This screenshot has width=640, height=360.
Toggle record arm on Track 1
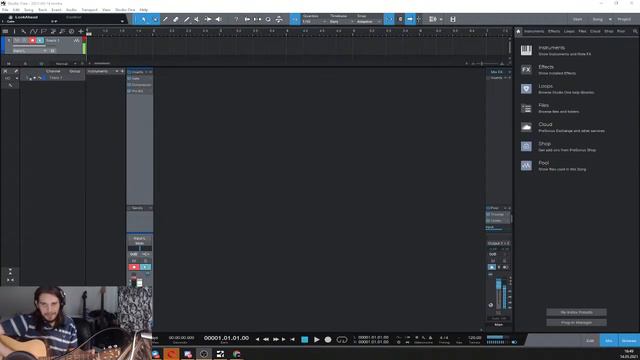tap(32, 40)
